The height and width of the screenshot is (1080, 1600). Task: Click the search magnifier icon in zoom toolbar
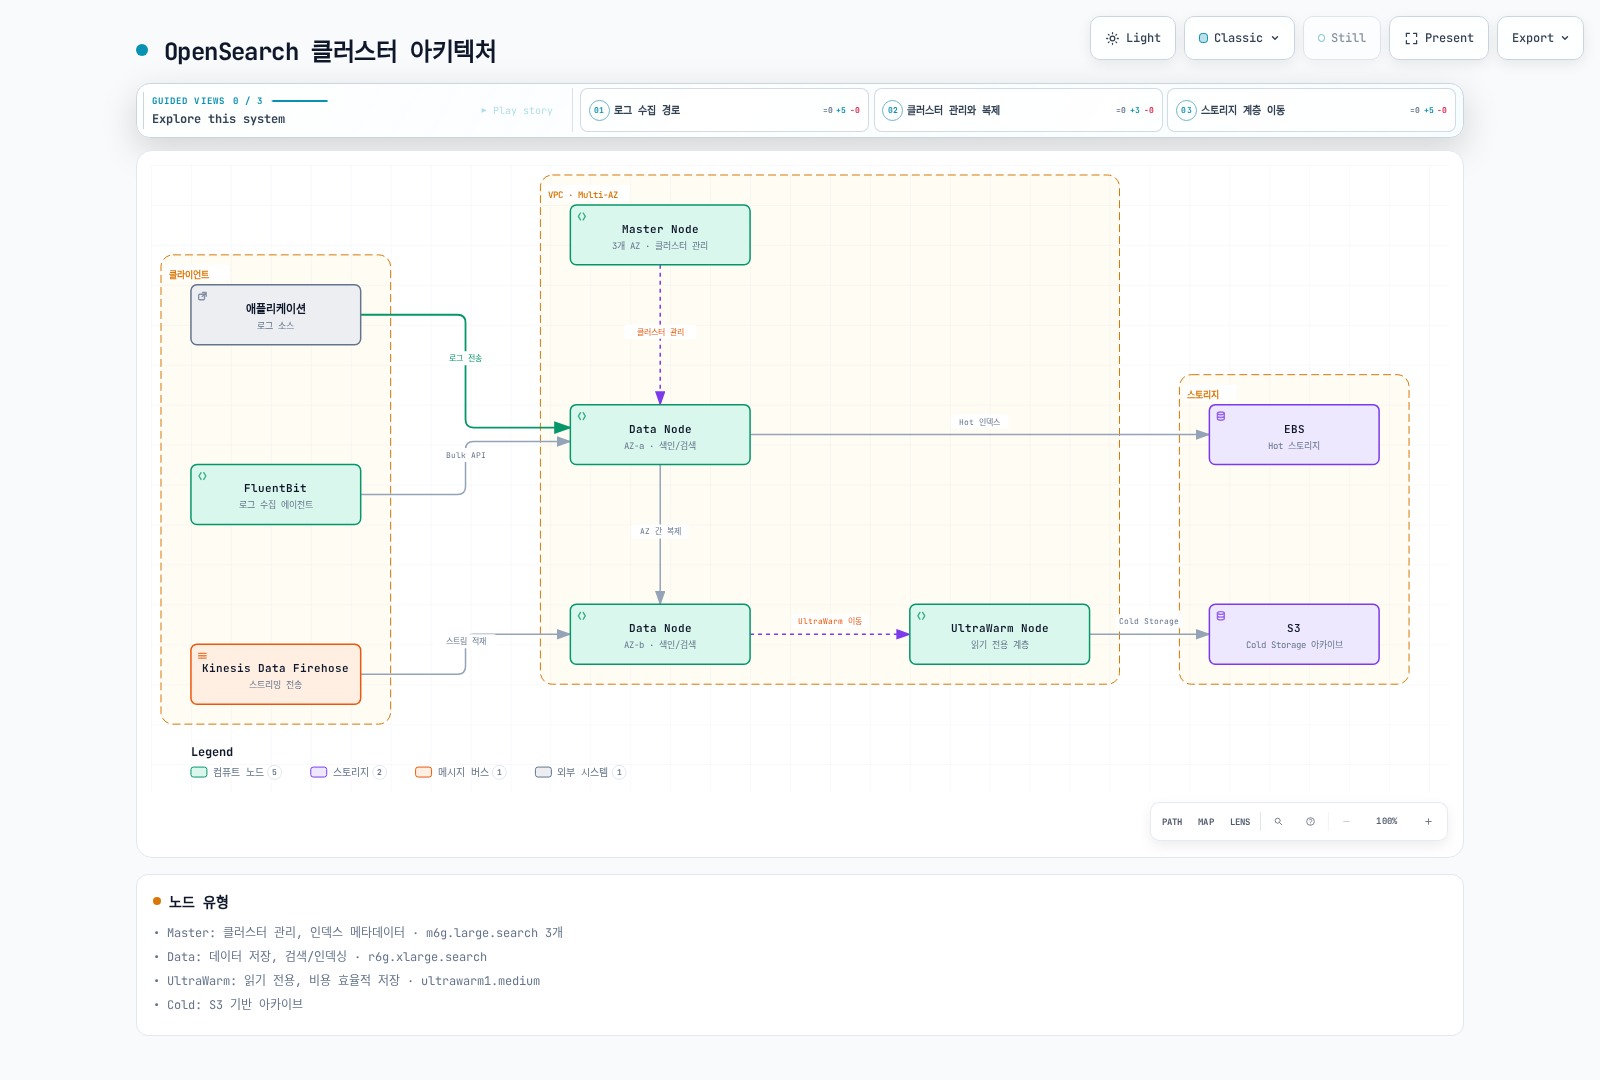click(x=1278, y=822)
